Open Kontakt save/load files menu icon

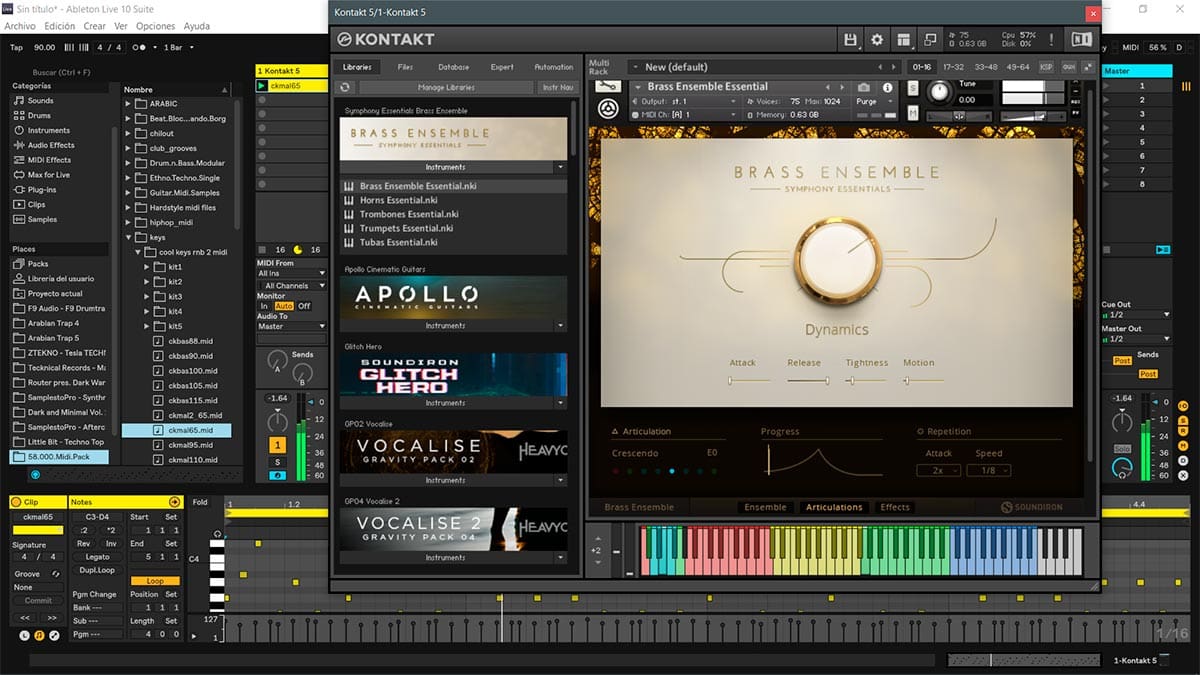pyautogui.click(x=851, y=39)
